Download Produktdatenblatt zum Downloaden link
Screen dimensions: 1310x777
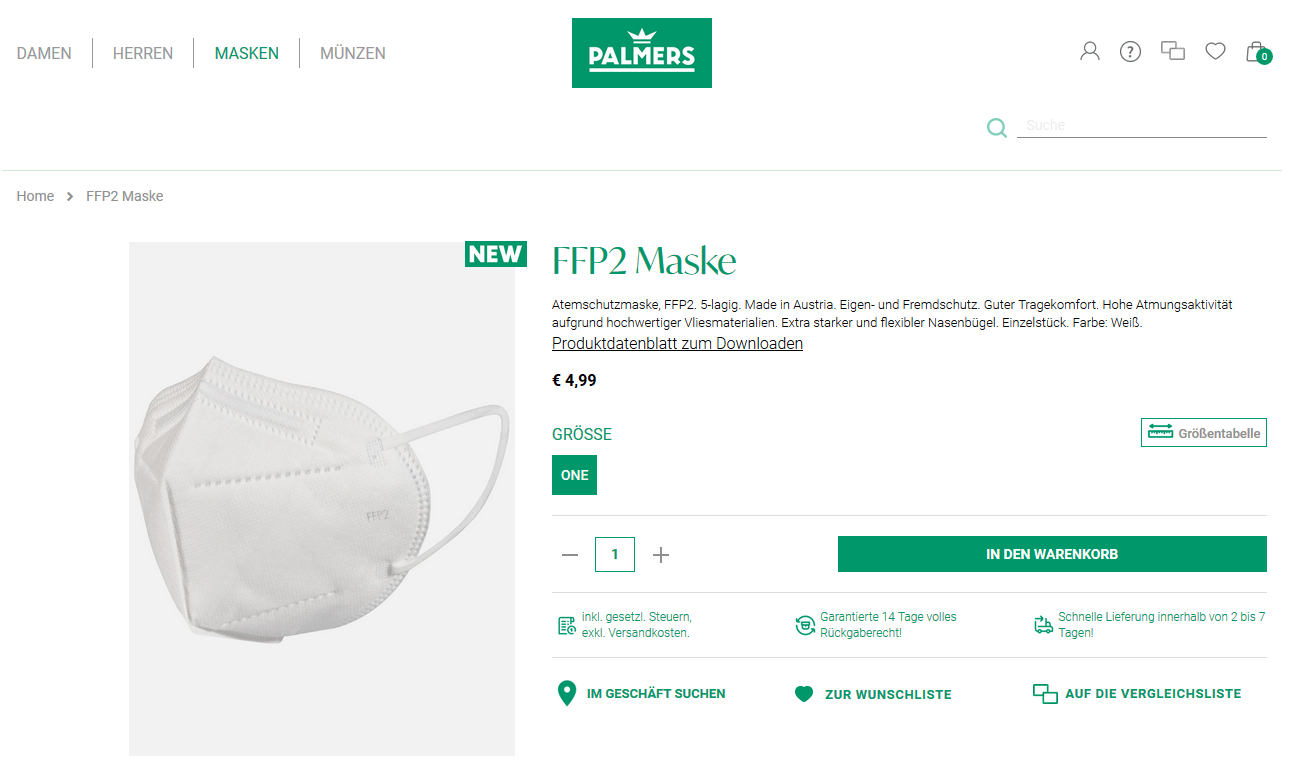[x=677, y=343]
